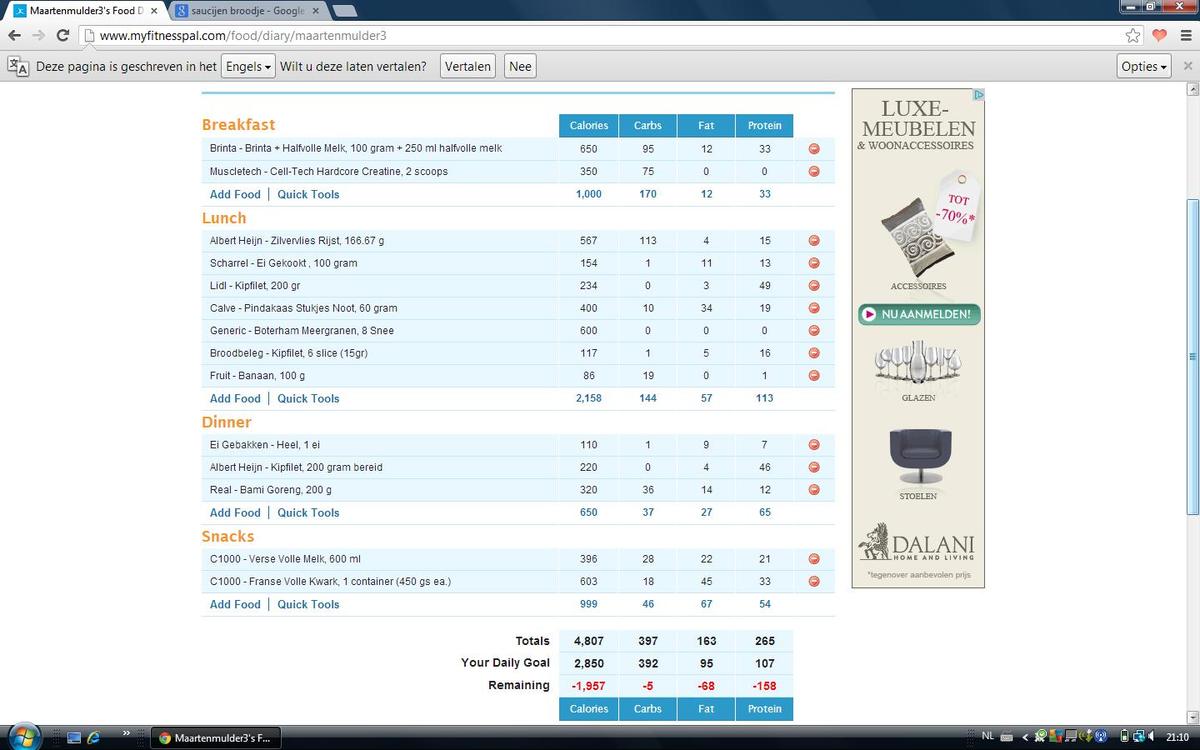Remove the Brinta breakfast entry with red icon
Screen dimensions: 1200x750
point(813,149)
